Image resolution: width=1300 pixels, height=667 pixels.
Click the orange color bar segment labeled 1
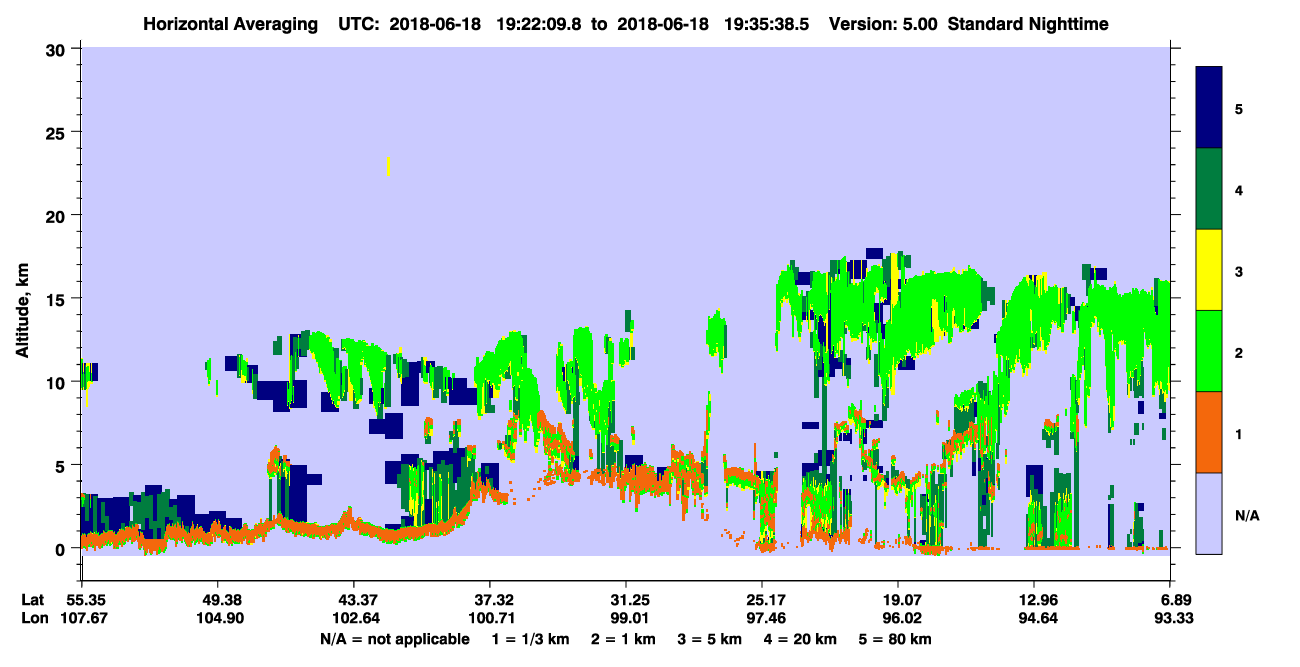1209,432
